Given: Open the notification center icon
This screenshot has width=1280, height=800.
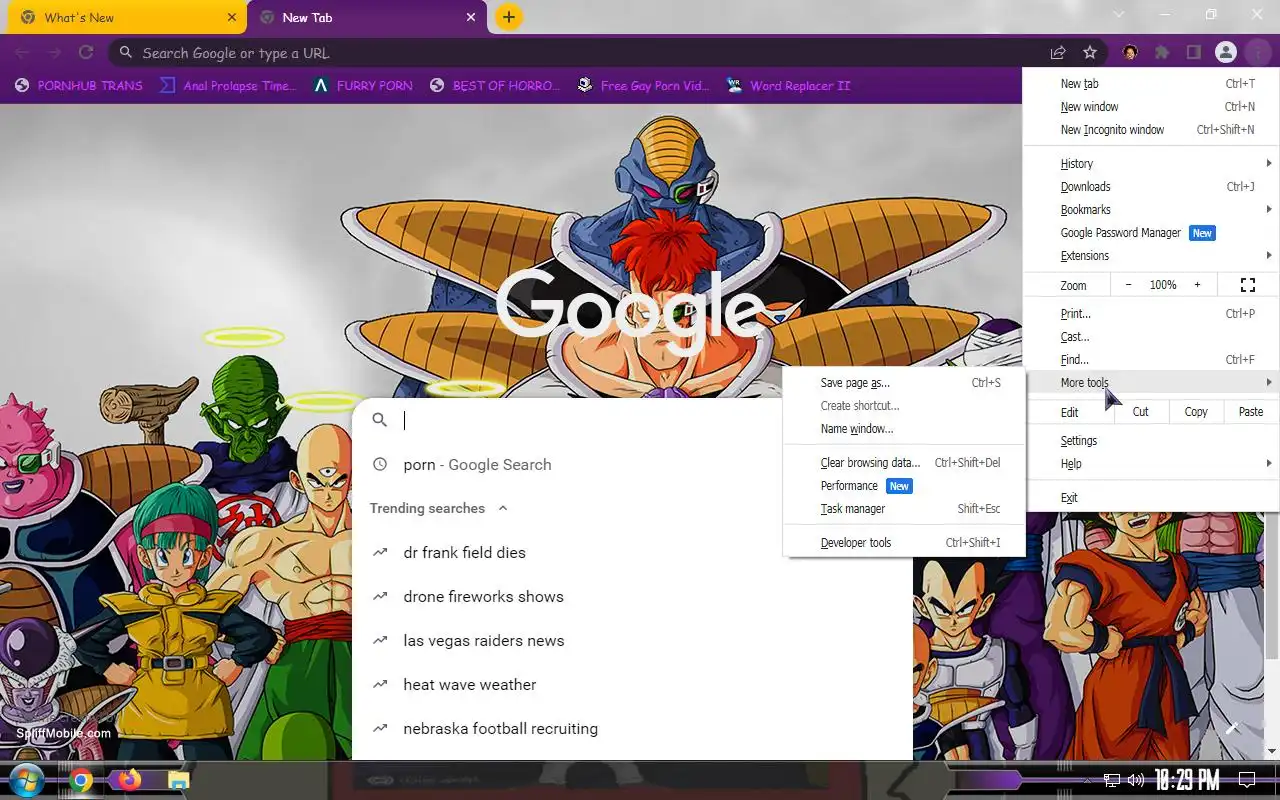Looking at the screenshot, I should tap(1247, 779).
